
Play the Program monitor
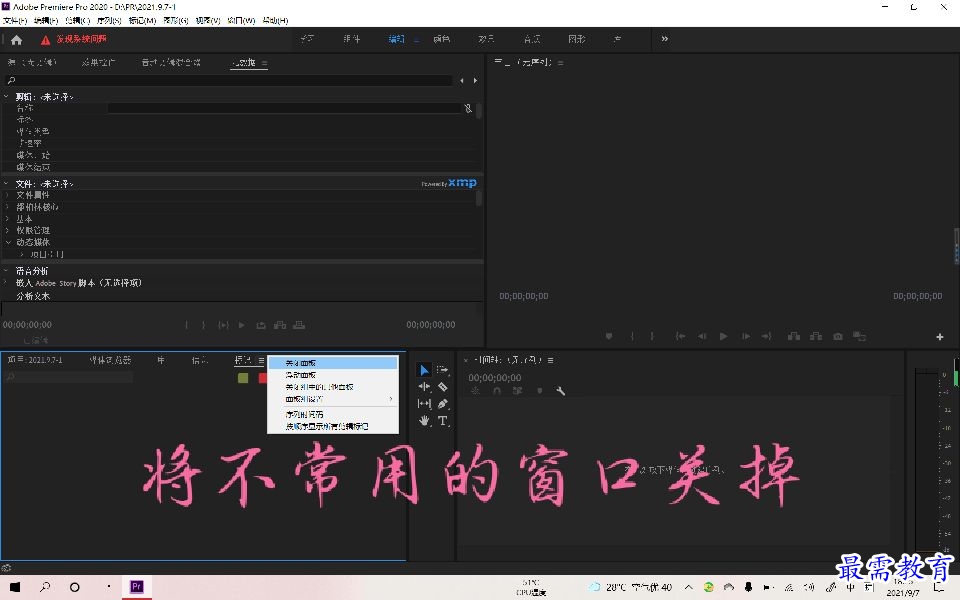(723, 336)
